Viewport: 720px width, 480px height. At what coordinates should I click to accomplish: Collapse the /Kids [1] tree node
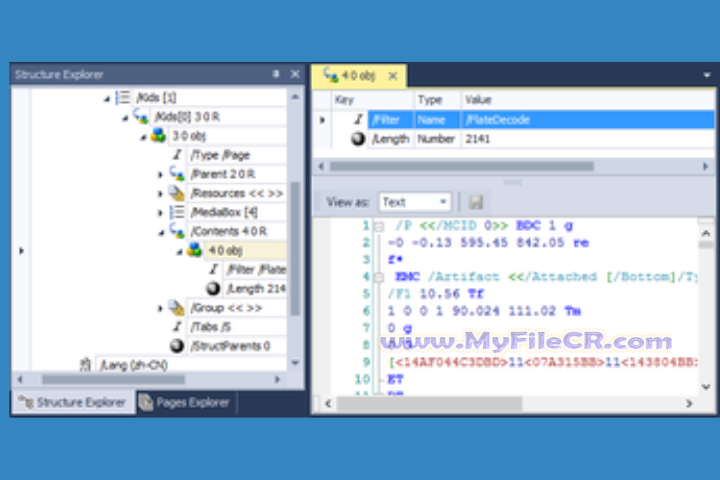click(x=107, y=99)
